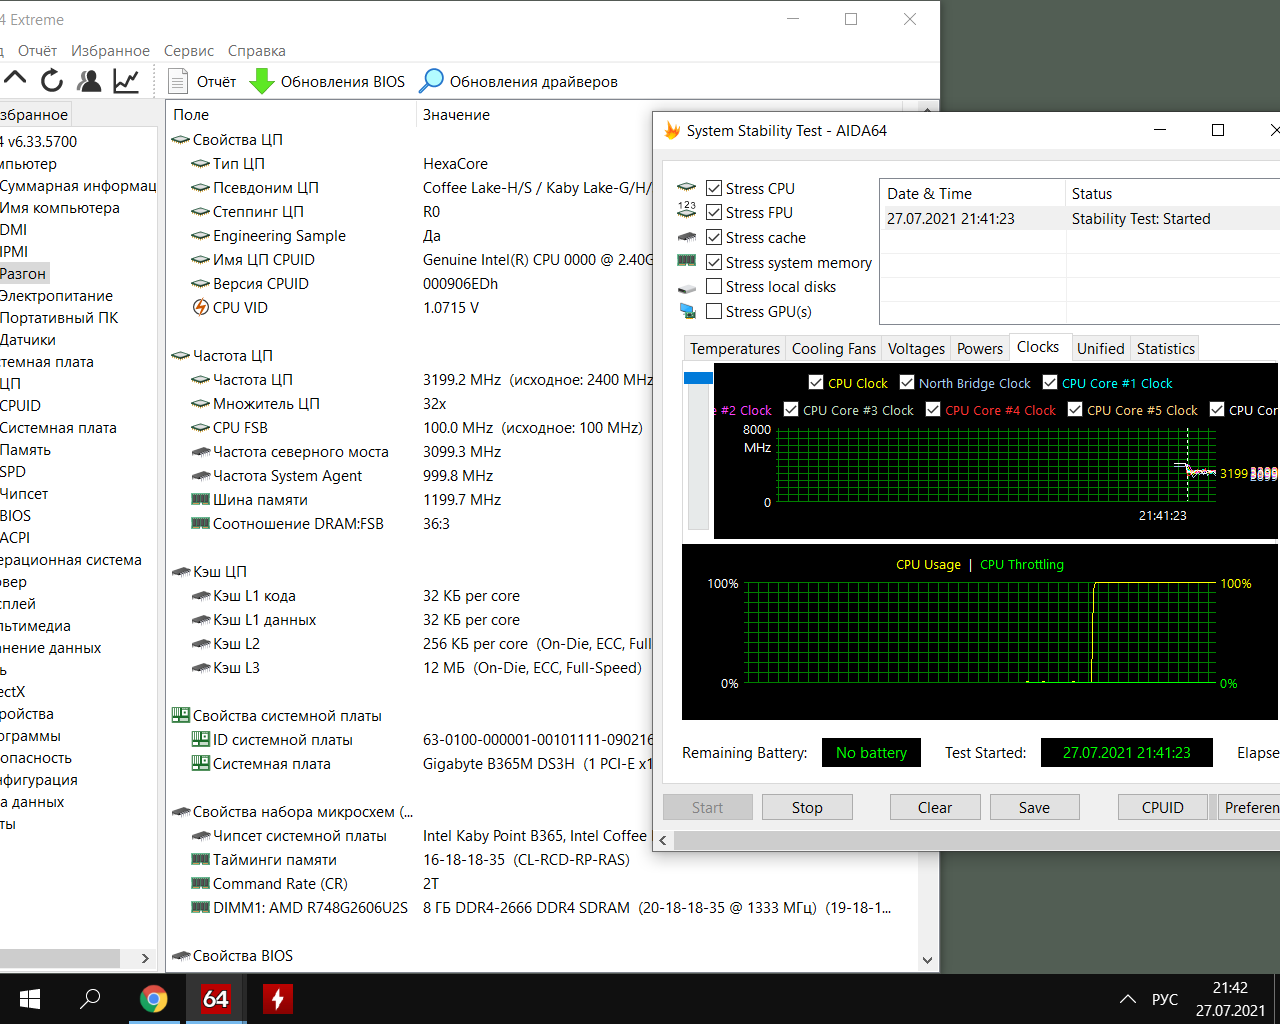Click the magnifier Обновления драйверов toolbar button
Image resolution: width=1280 pixels, height=1024 pixels.
pyautogui.click(x=518, y=82)
